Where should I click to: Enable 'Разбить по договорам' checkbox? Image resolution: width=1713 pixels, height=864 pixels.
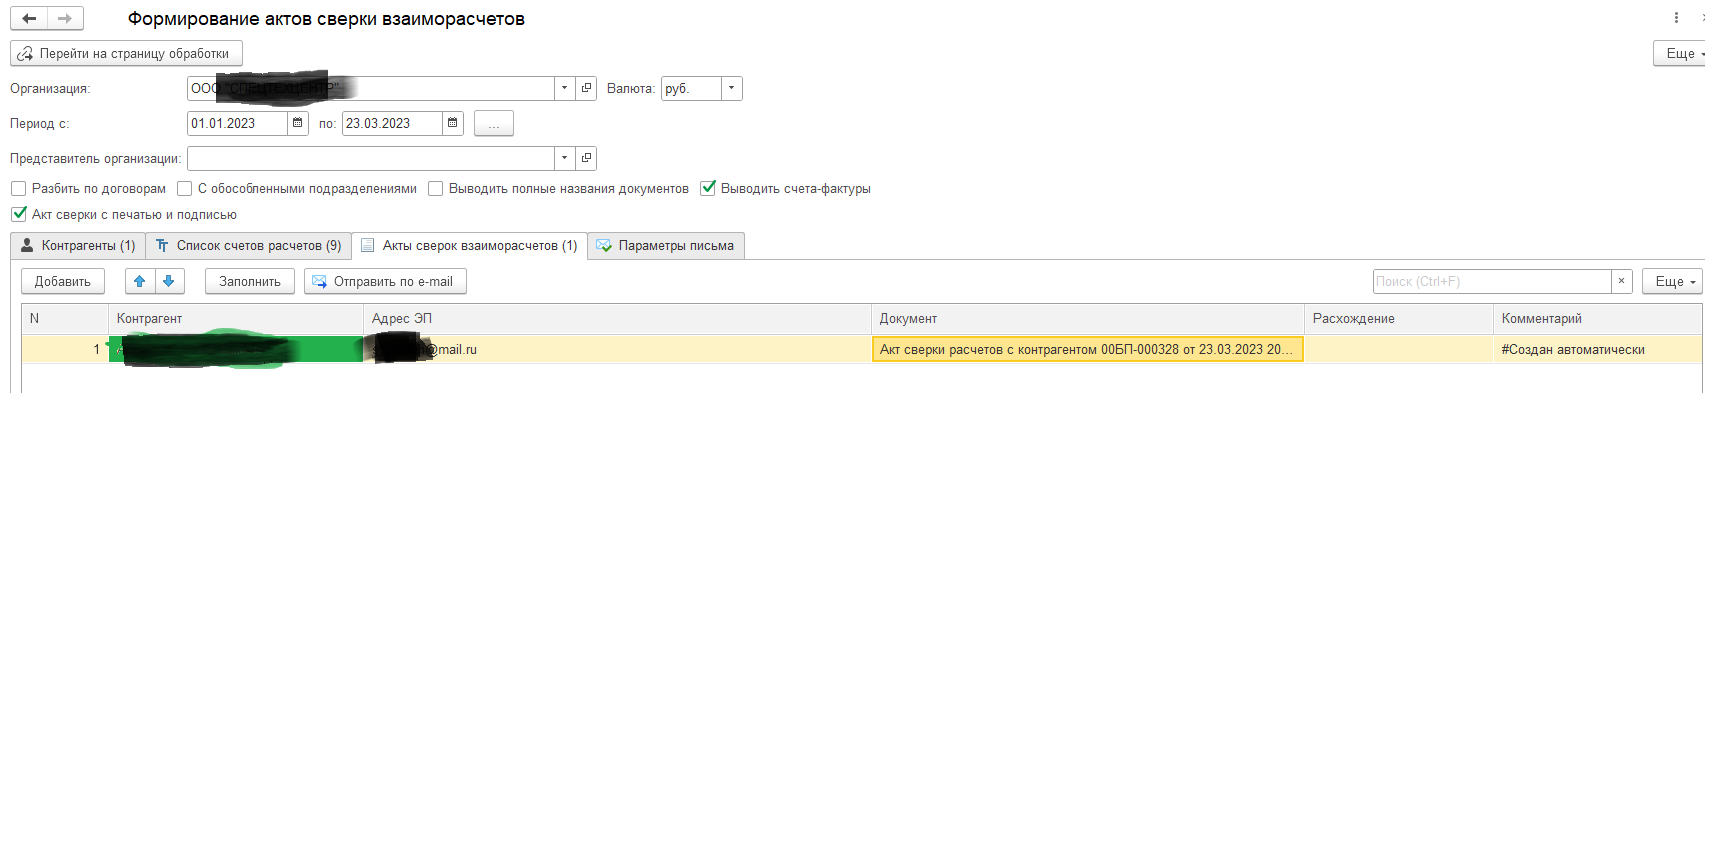18,188
